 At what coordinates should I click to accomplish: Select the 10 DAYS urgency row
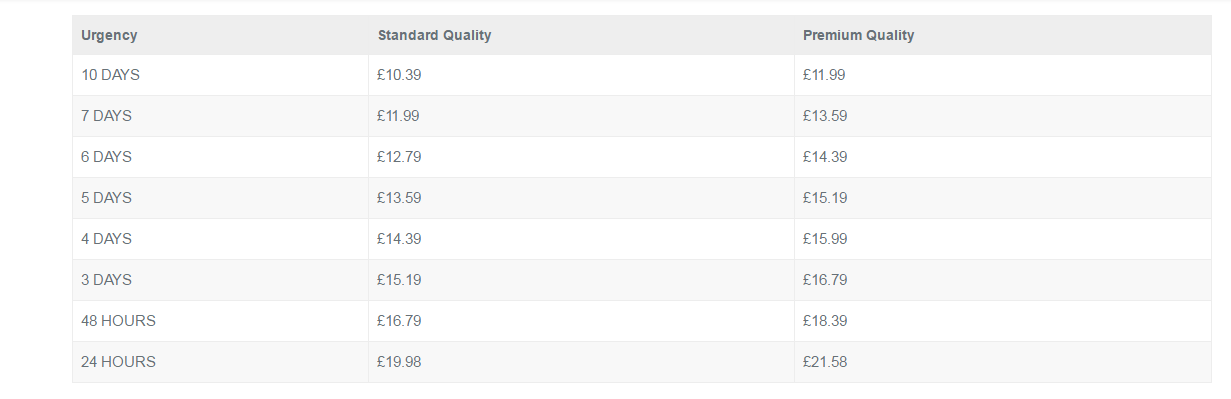642,75
